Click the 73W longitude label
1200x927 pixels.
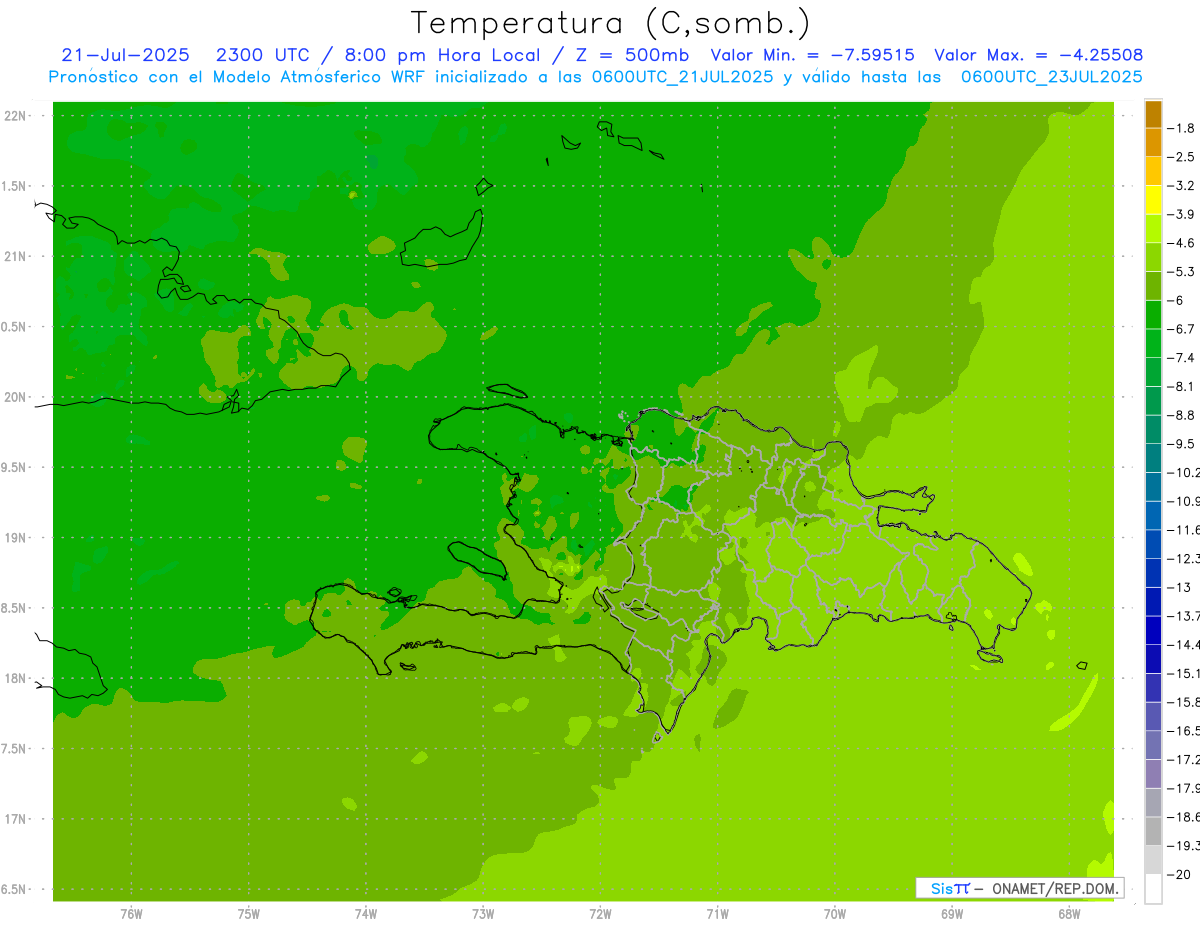coord(483,914)
